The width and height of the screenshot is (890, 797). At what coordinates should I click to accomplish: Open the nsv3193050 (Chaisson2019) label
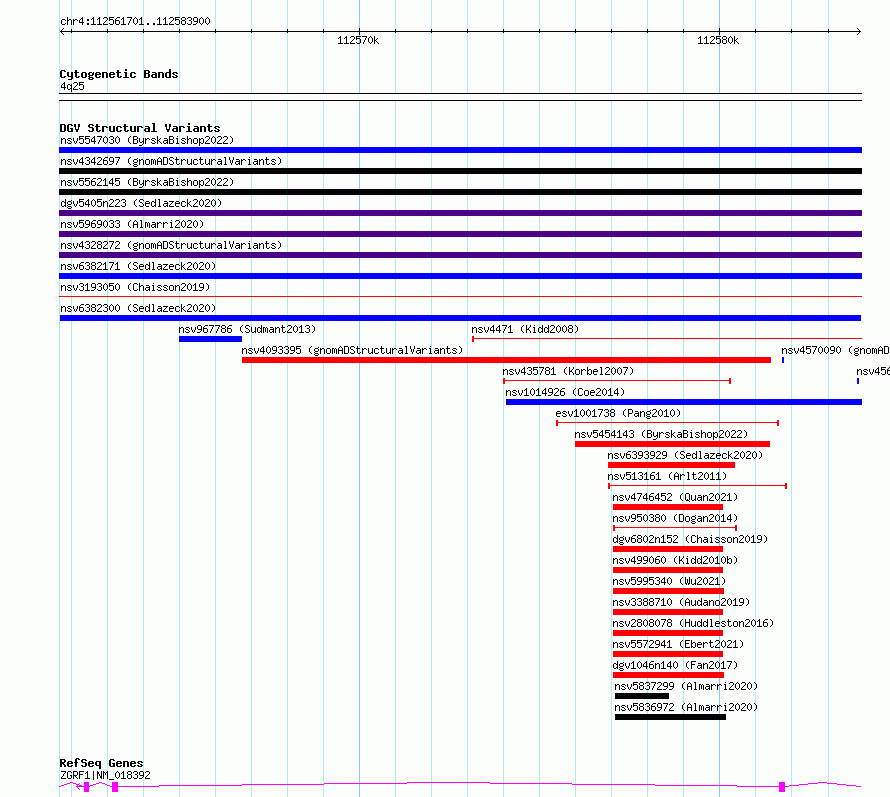135,287
